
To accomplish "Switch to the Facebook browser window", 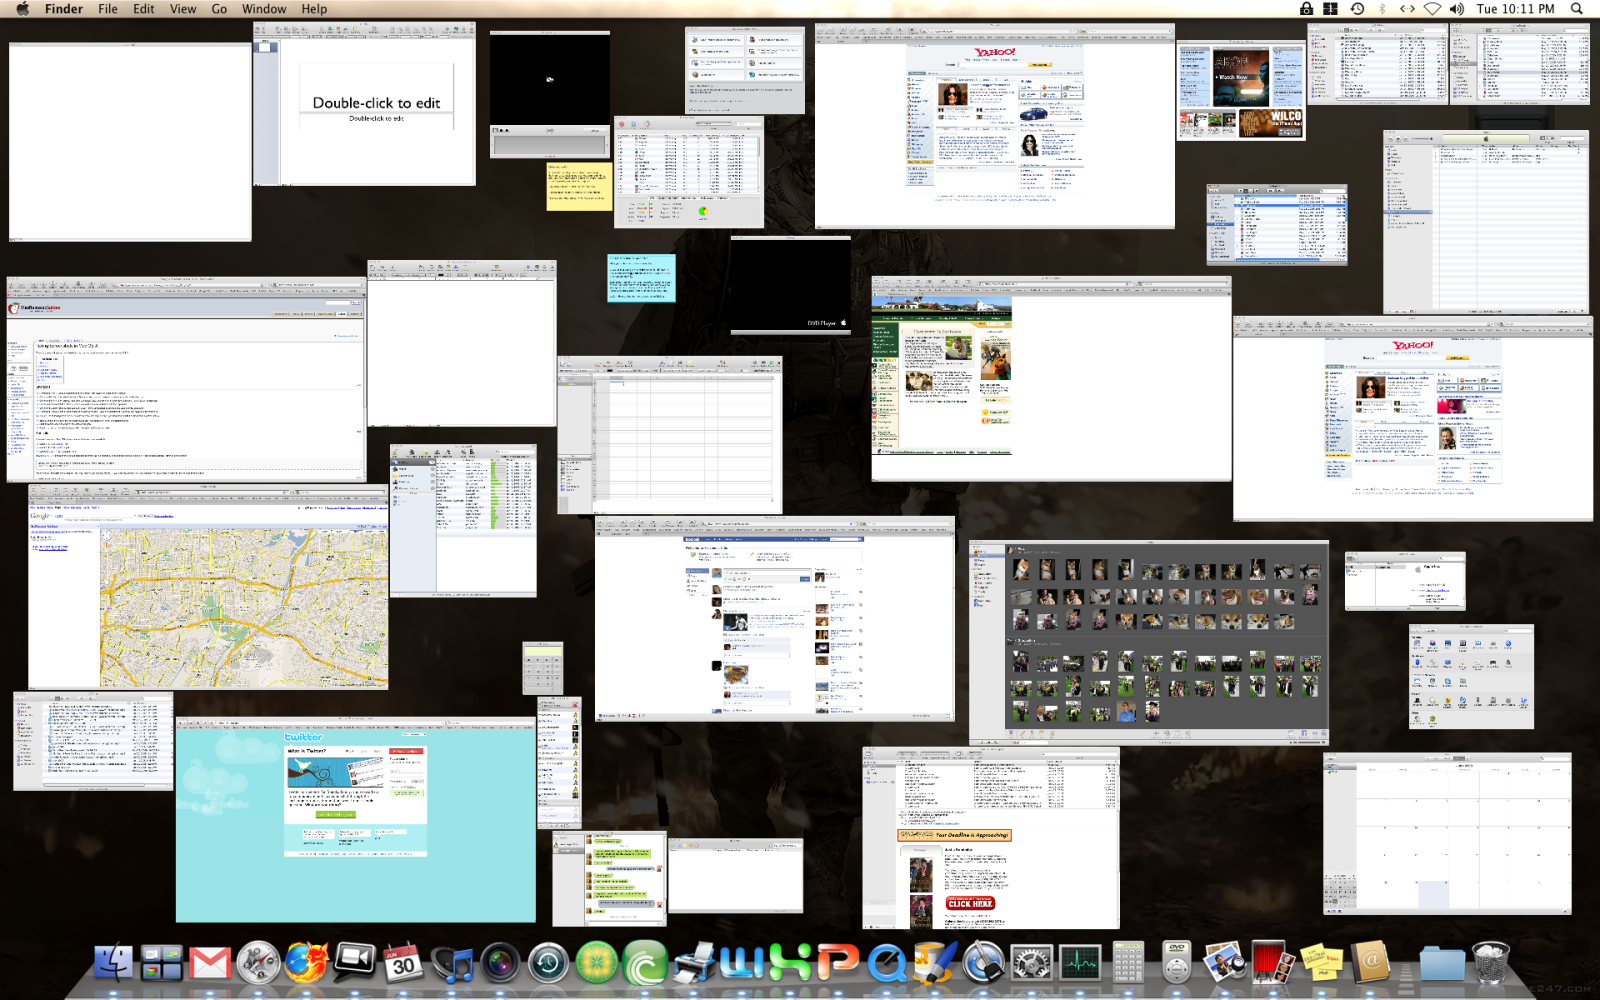I will tap(775, 619).
